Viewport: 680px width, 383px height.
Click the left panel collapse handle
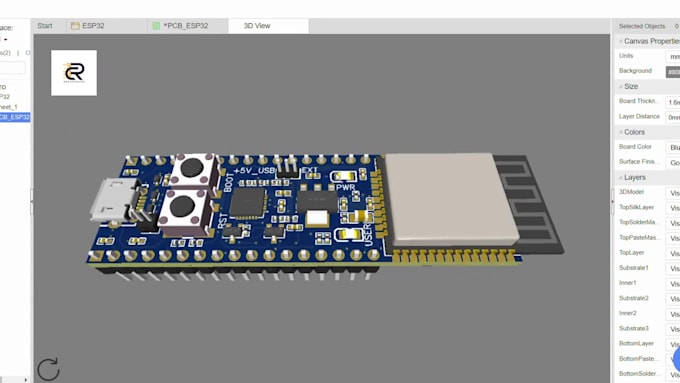[x=32, y=201]
